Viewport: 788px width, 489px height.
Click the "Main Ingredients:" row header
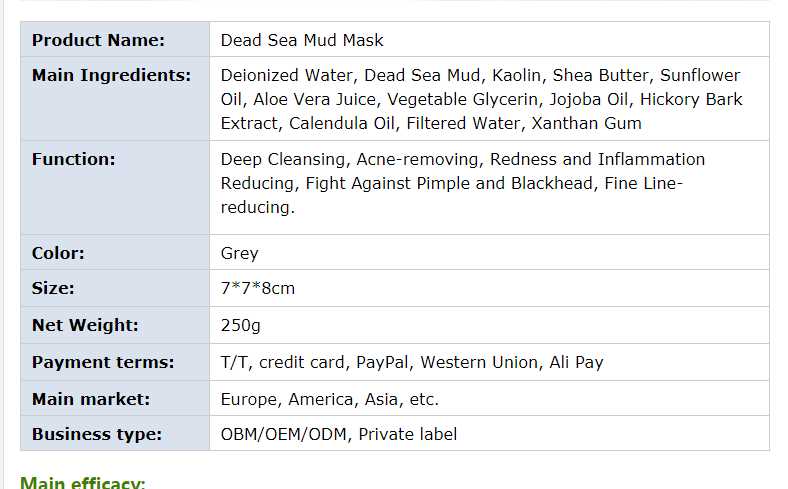pyautogui.click(x=111, y=75)
